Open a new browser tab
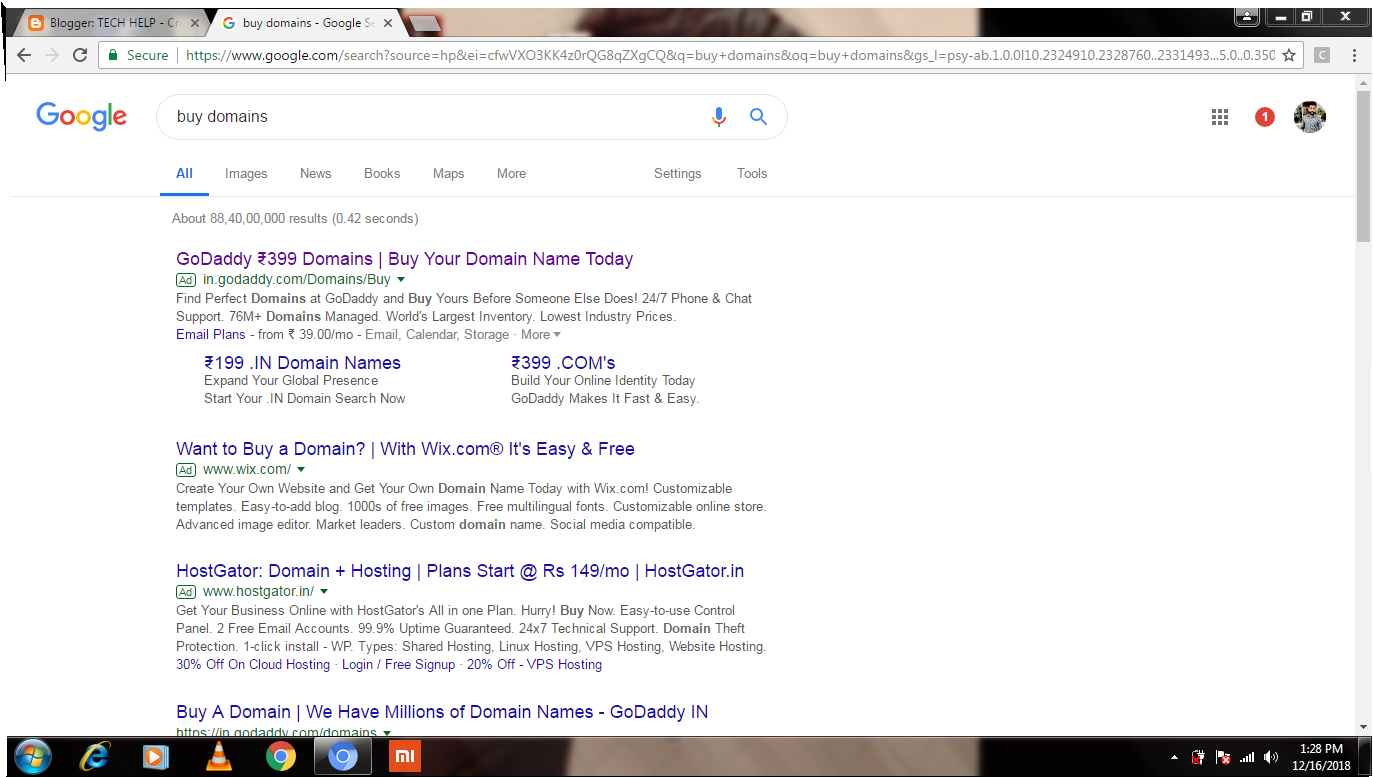This screenshot has height=777, width=1373. [x=426, y=22]
